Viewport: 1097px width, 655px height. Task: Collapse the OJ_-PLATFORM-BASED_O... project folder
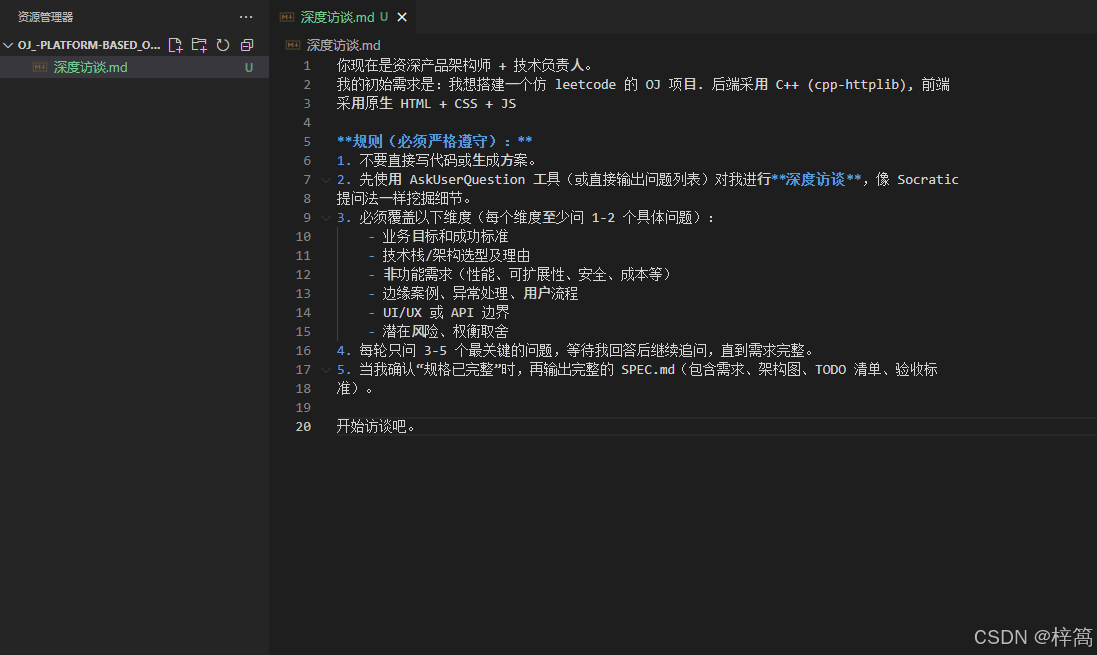8,45
